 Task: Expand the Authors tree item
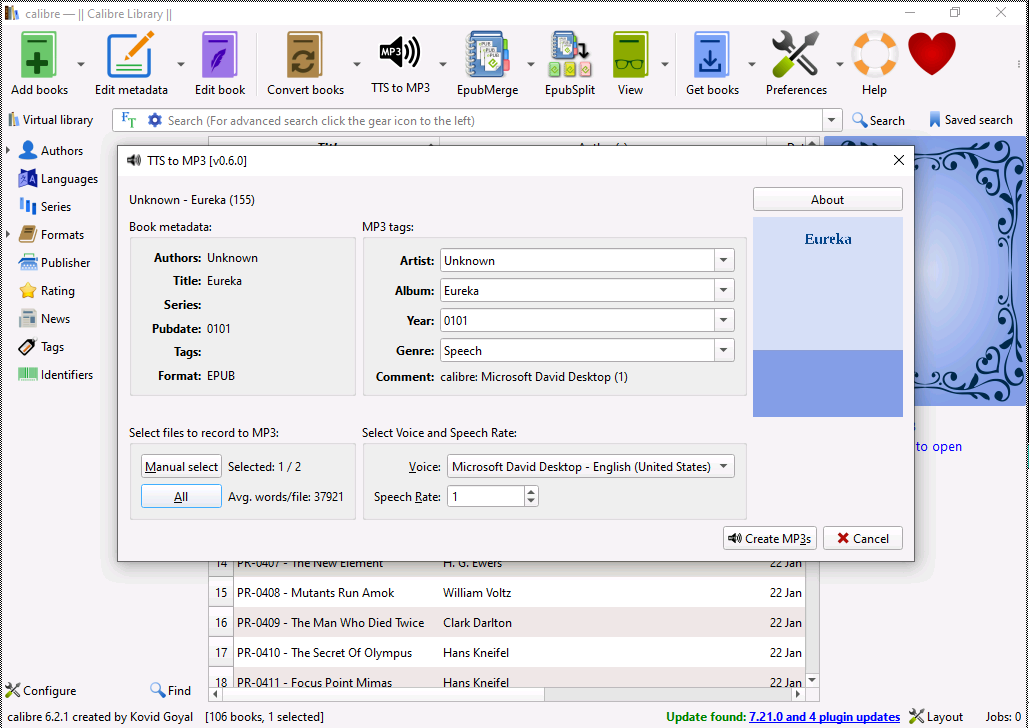click(x=9, y=151)
